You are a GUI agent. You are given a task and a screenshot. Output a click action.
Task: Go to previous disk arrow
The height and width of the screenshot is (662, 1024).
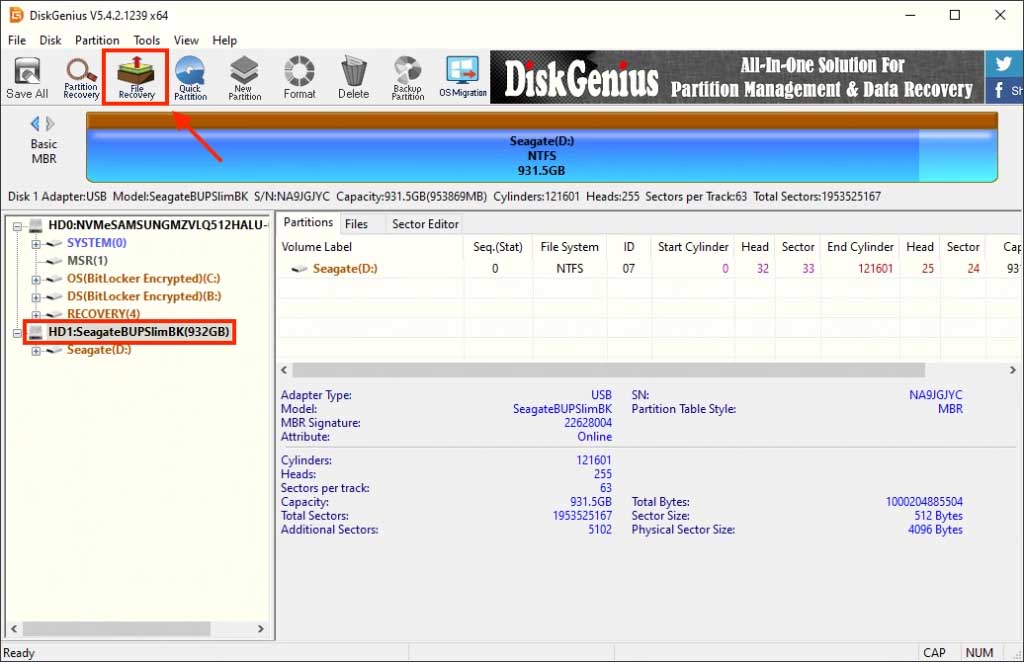(35, 123)
